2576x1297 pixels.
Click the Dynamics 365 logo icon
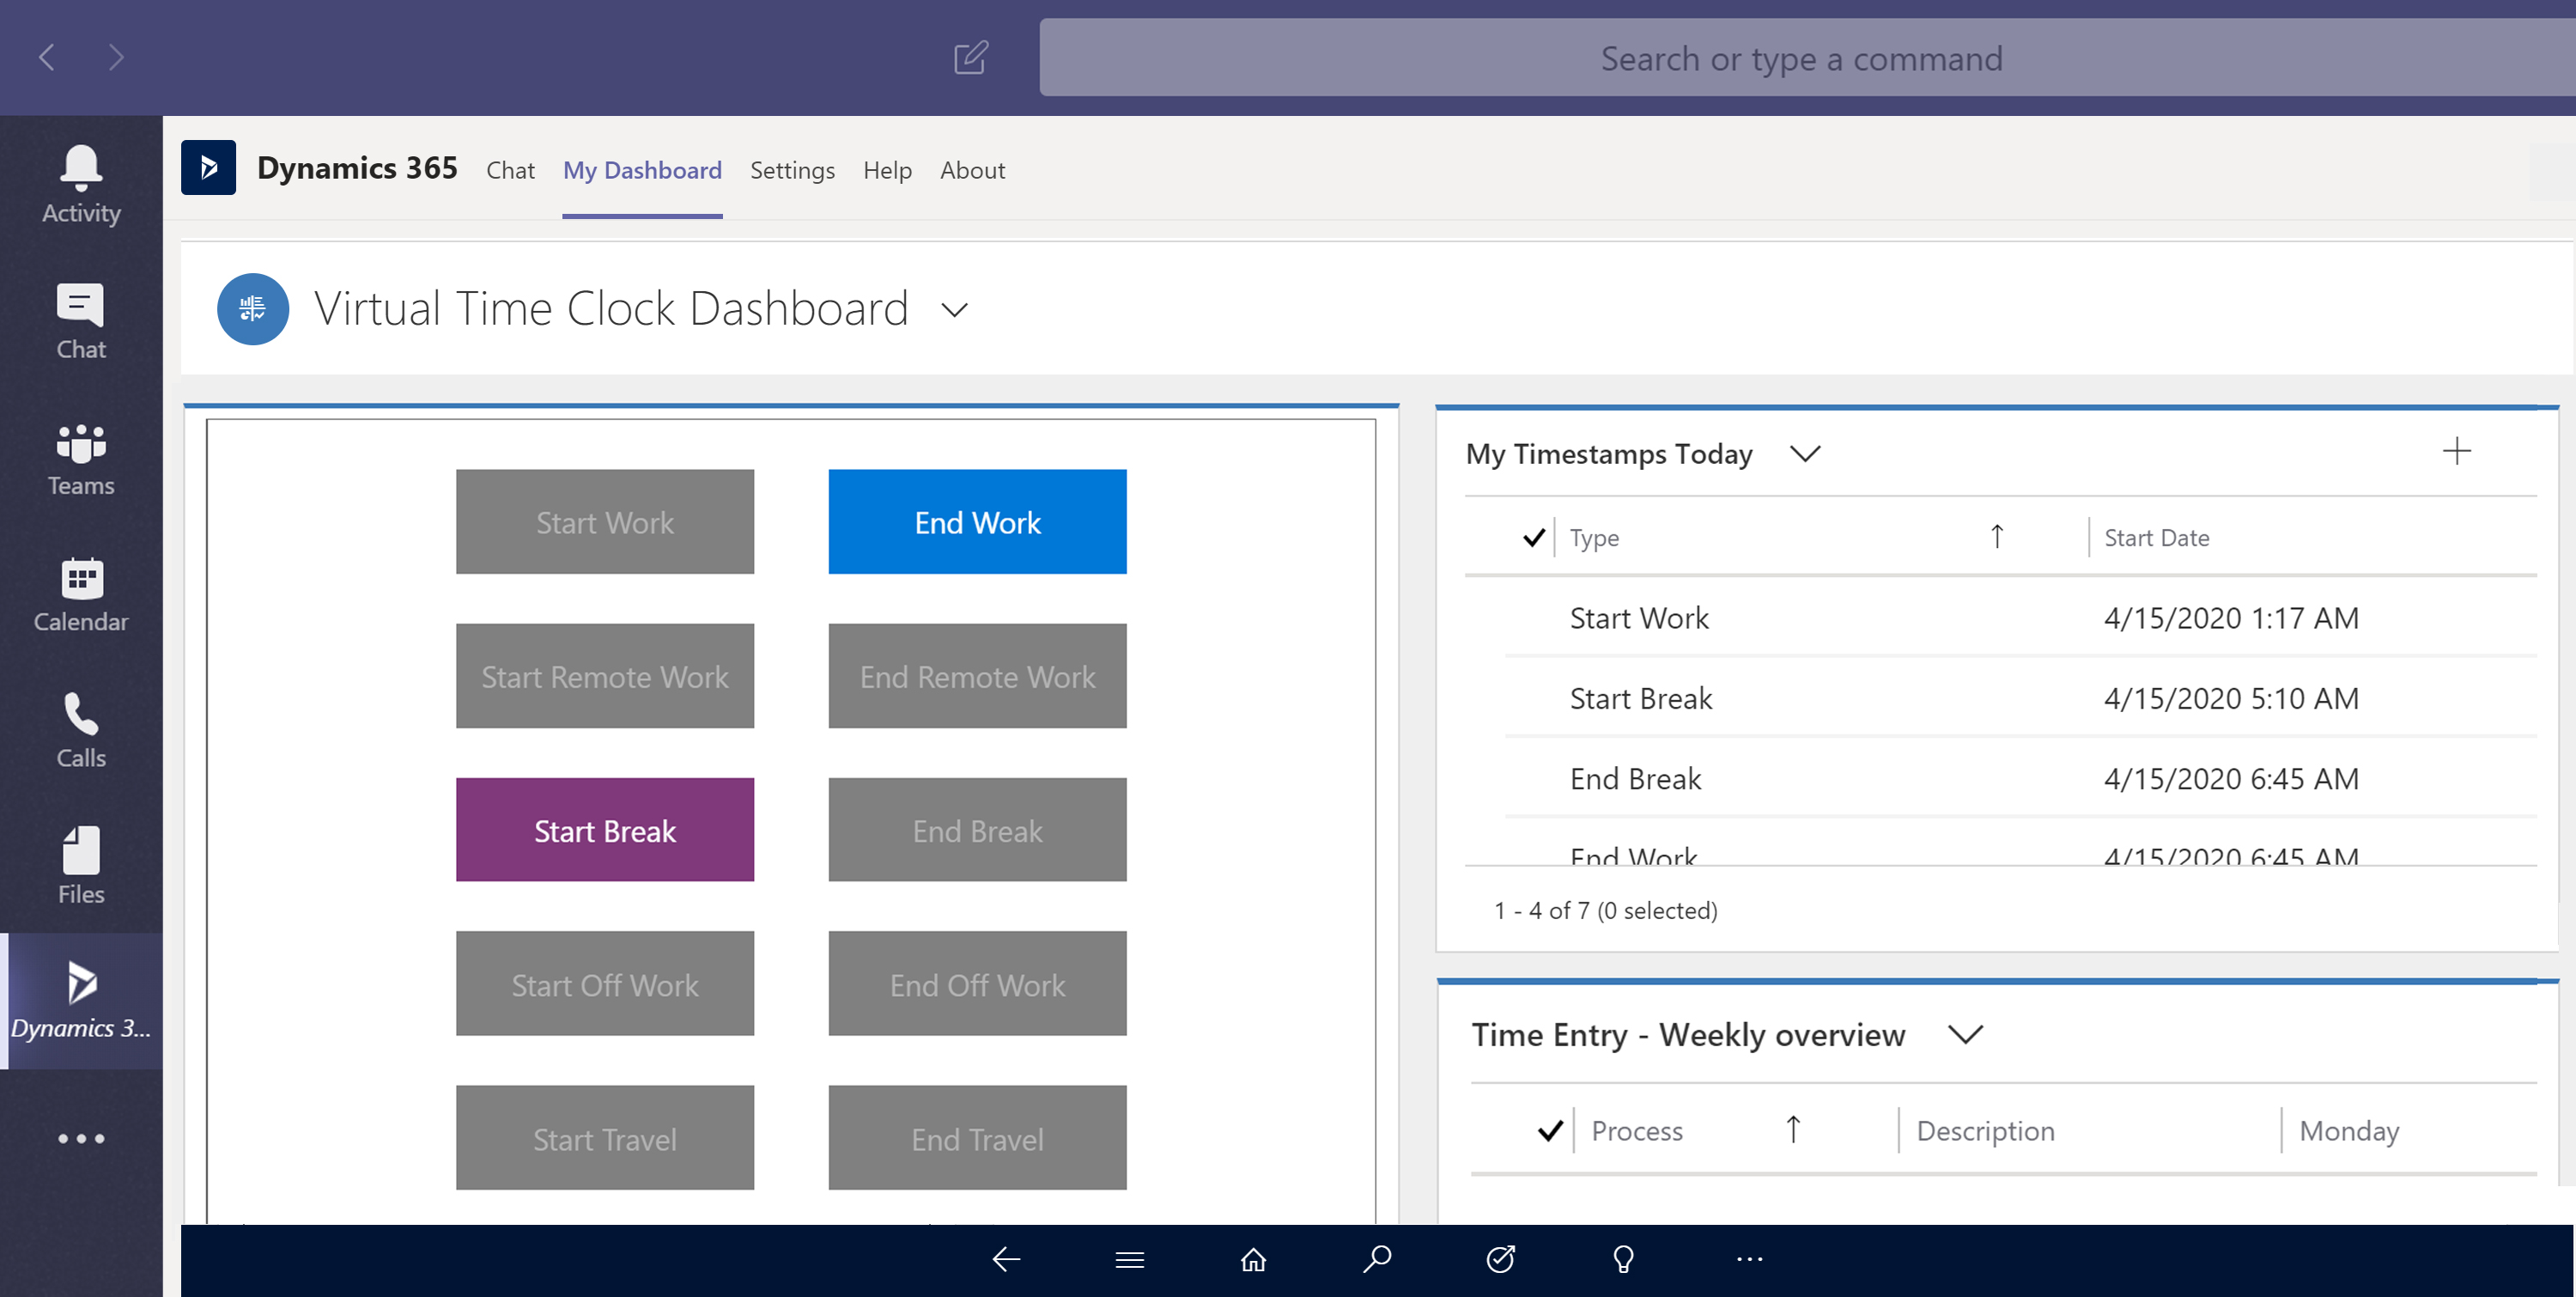click(208, 167)
